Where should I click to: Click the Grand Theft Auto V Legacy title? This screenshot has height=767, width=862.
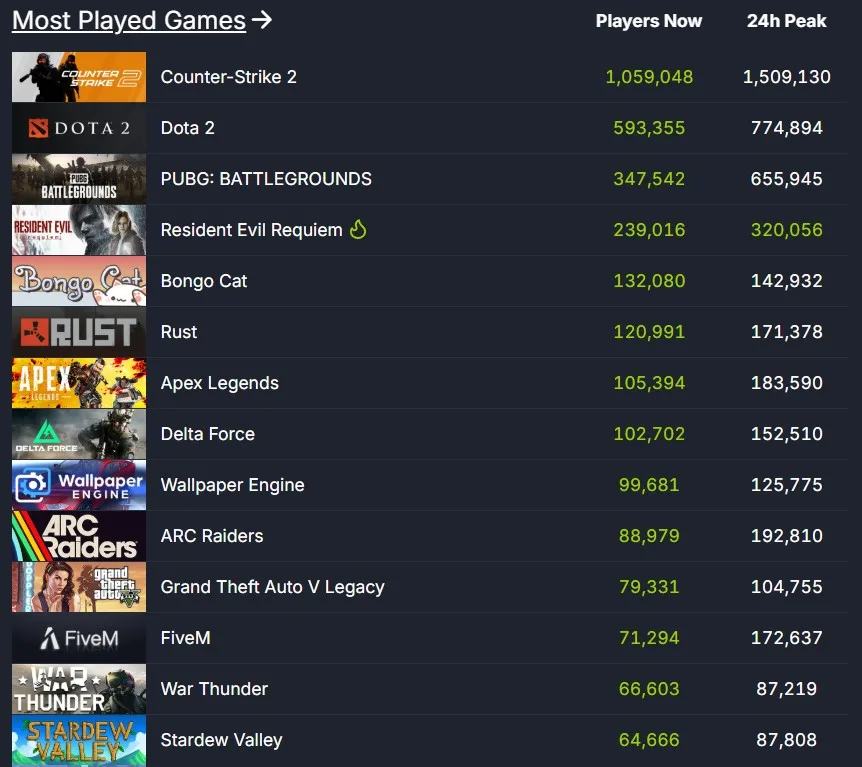272,587
